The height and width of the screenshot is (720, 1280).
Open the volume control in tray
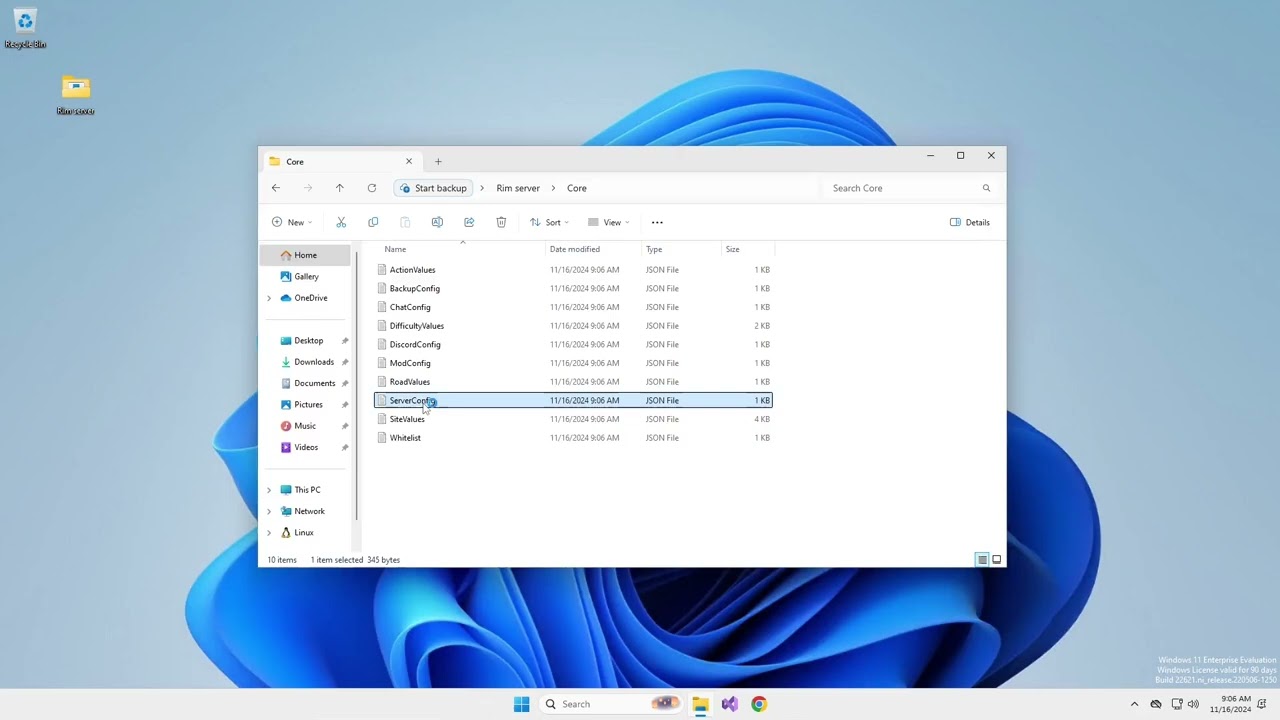click(1193, 704)
